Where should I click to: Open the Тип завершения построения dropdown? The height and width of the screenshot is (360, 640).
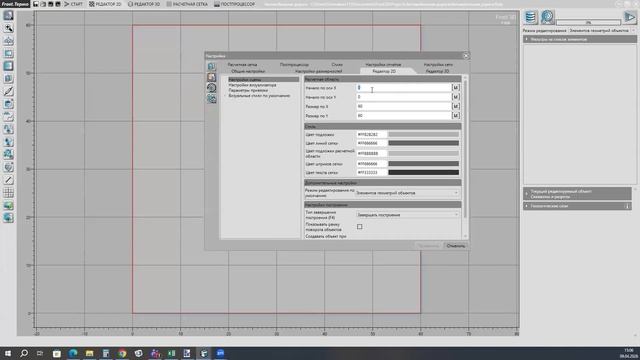tap(407, 215)
